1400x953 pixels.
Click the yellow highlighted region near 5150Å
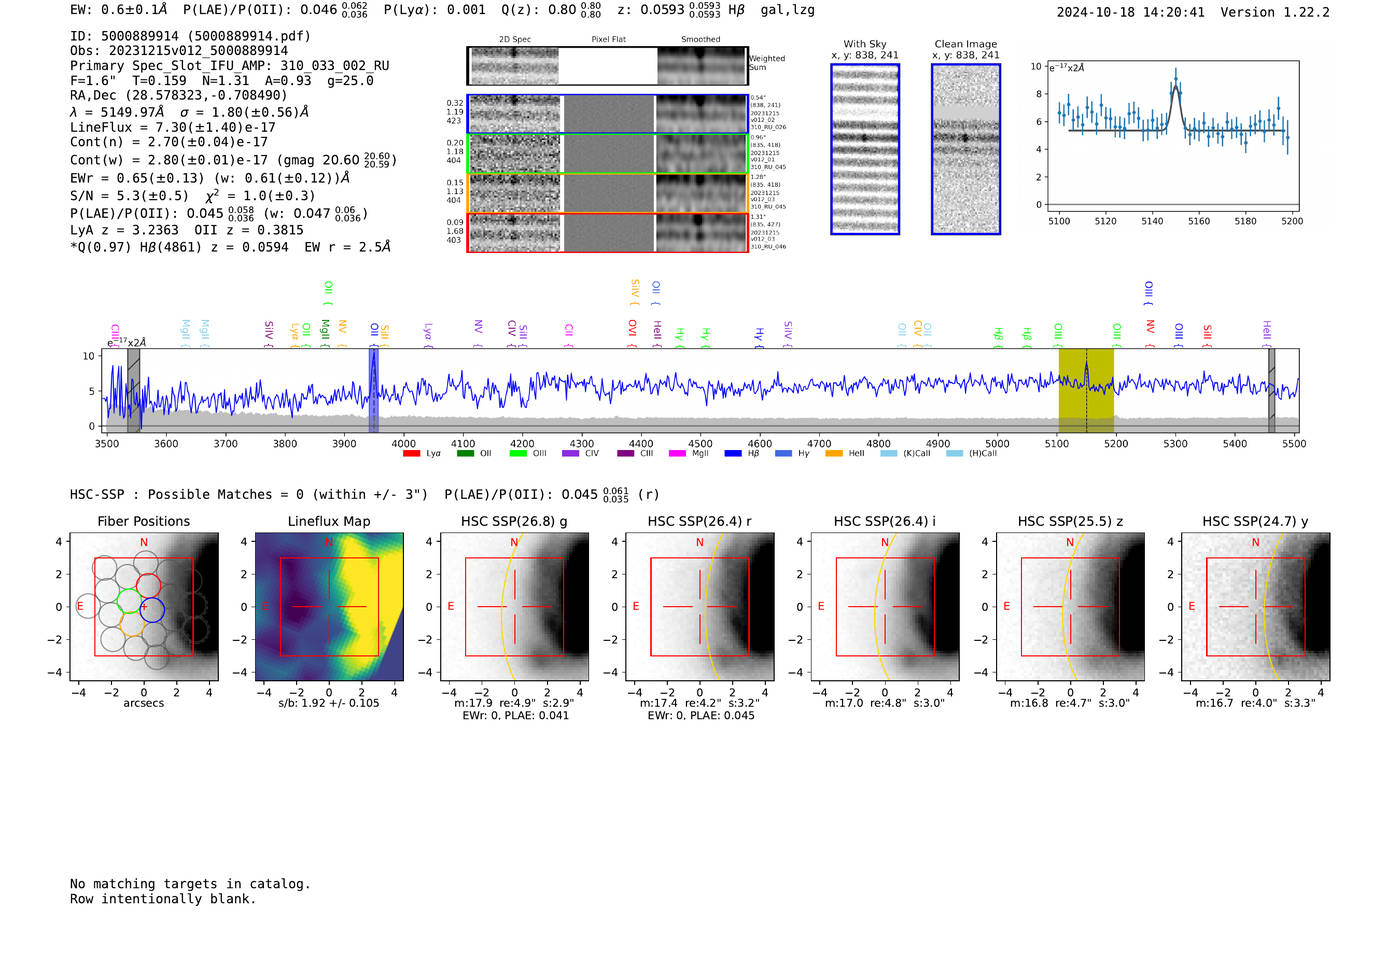pos(1086,390)
